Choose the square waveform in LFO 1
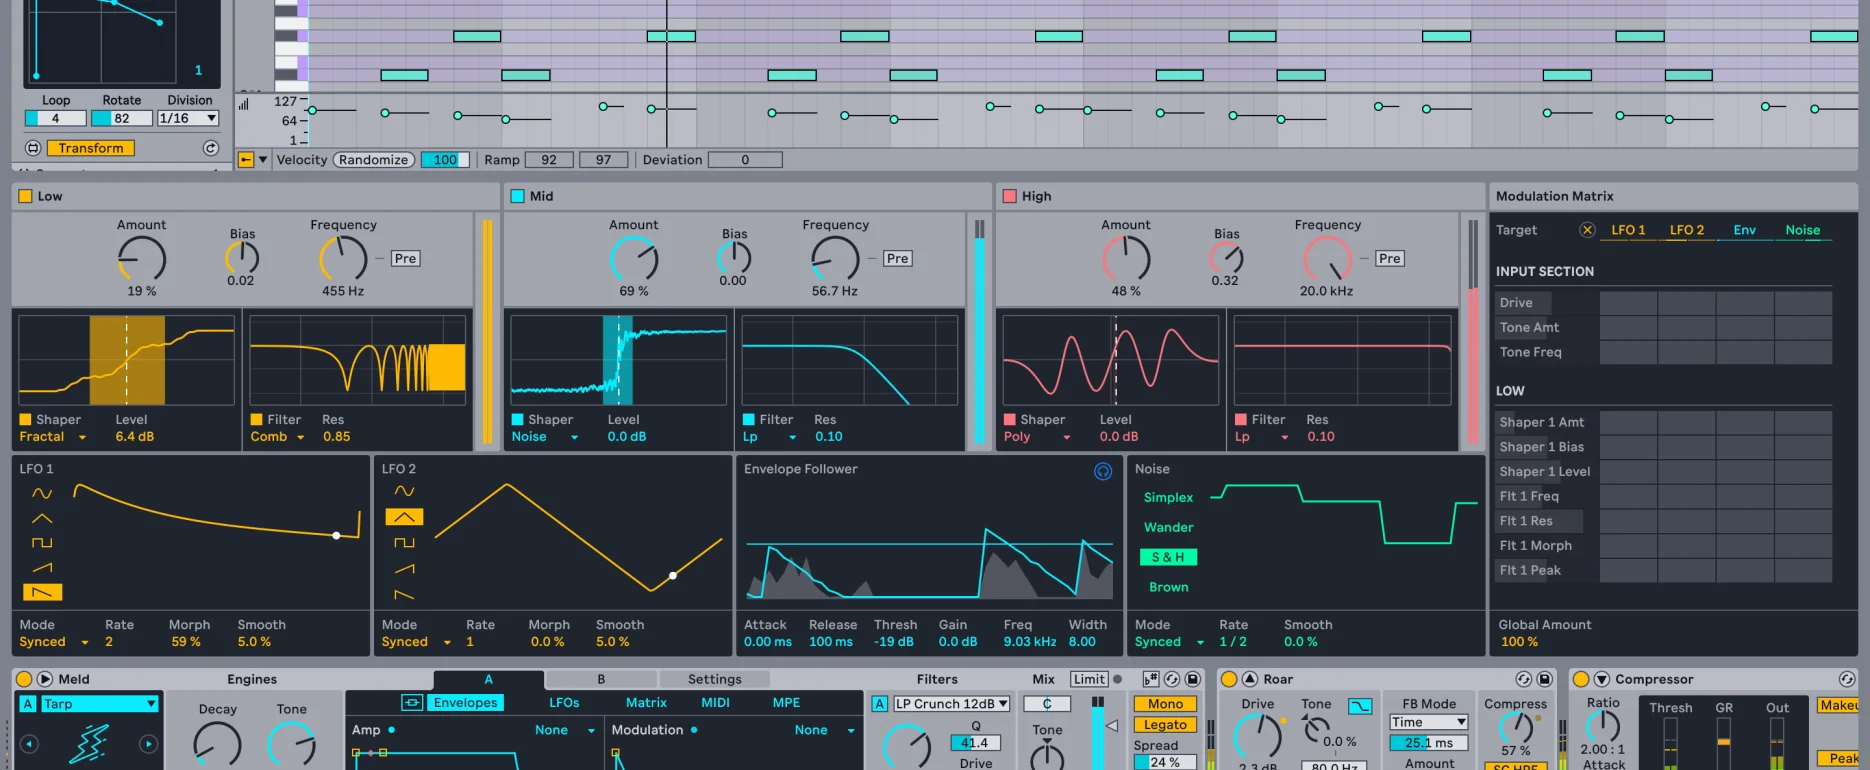The width and height of the screenshot is (1870, 770). [x=42, y=543]
